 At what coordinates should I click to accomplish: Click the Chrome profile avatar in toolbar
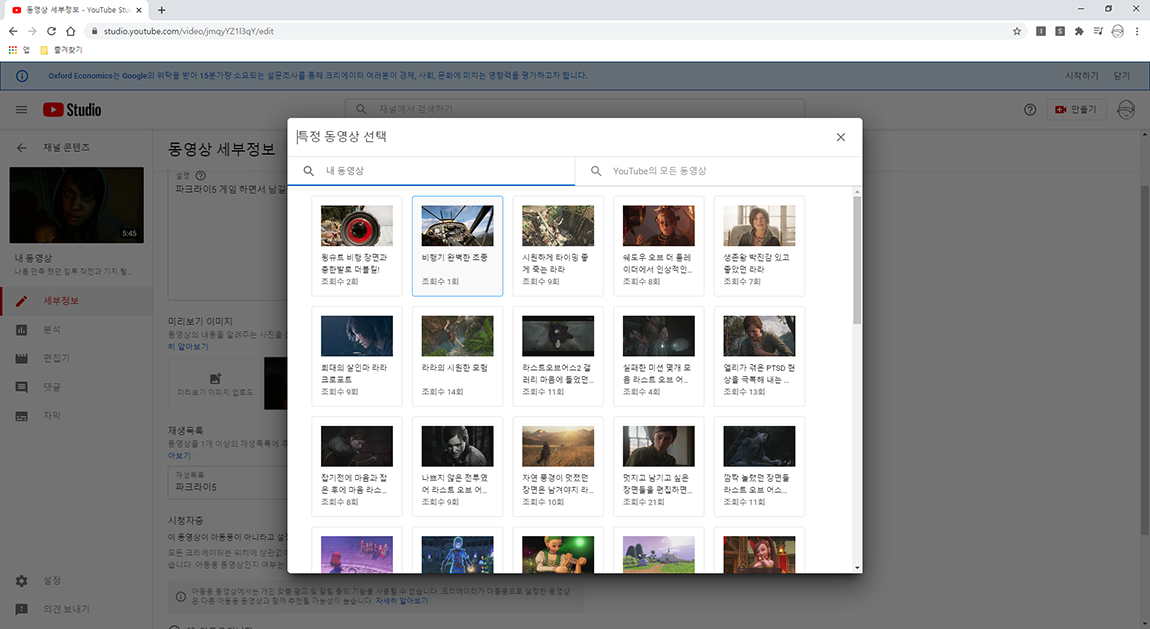coord(1118,31)
